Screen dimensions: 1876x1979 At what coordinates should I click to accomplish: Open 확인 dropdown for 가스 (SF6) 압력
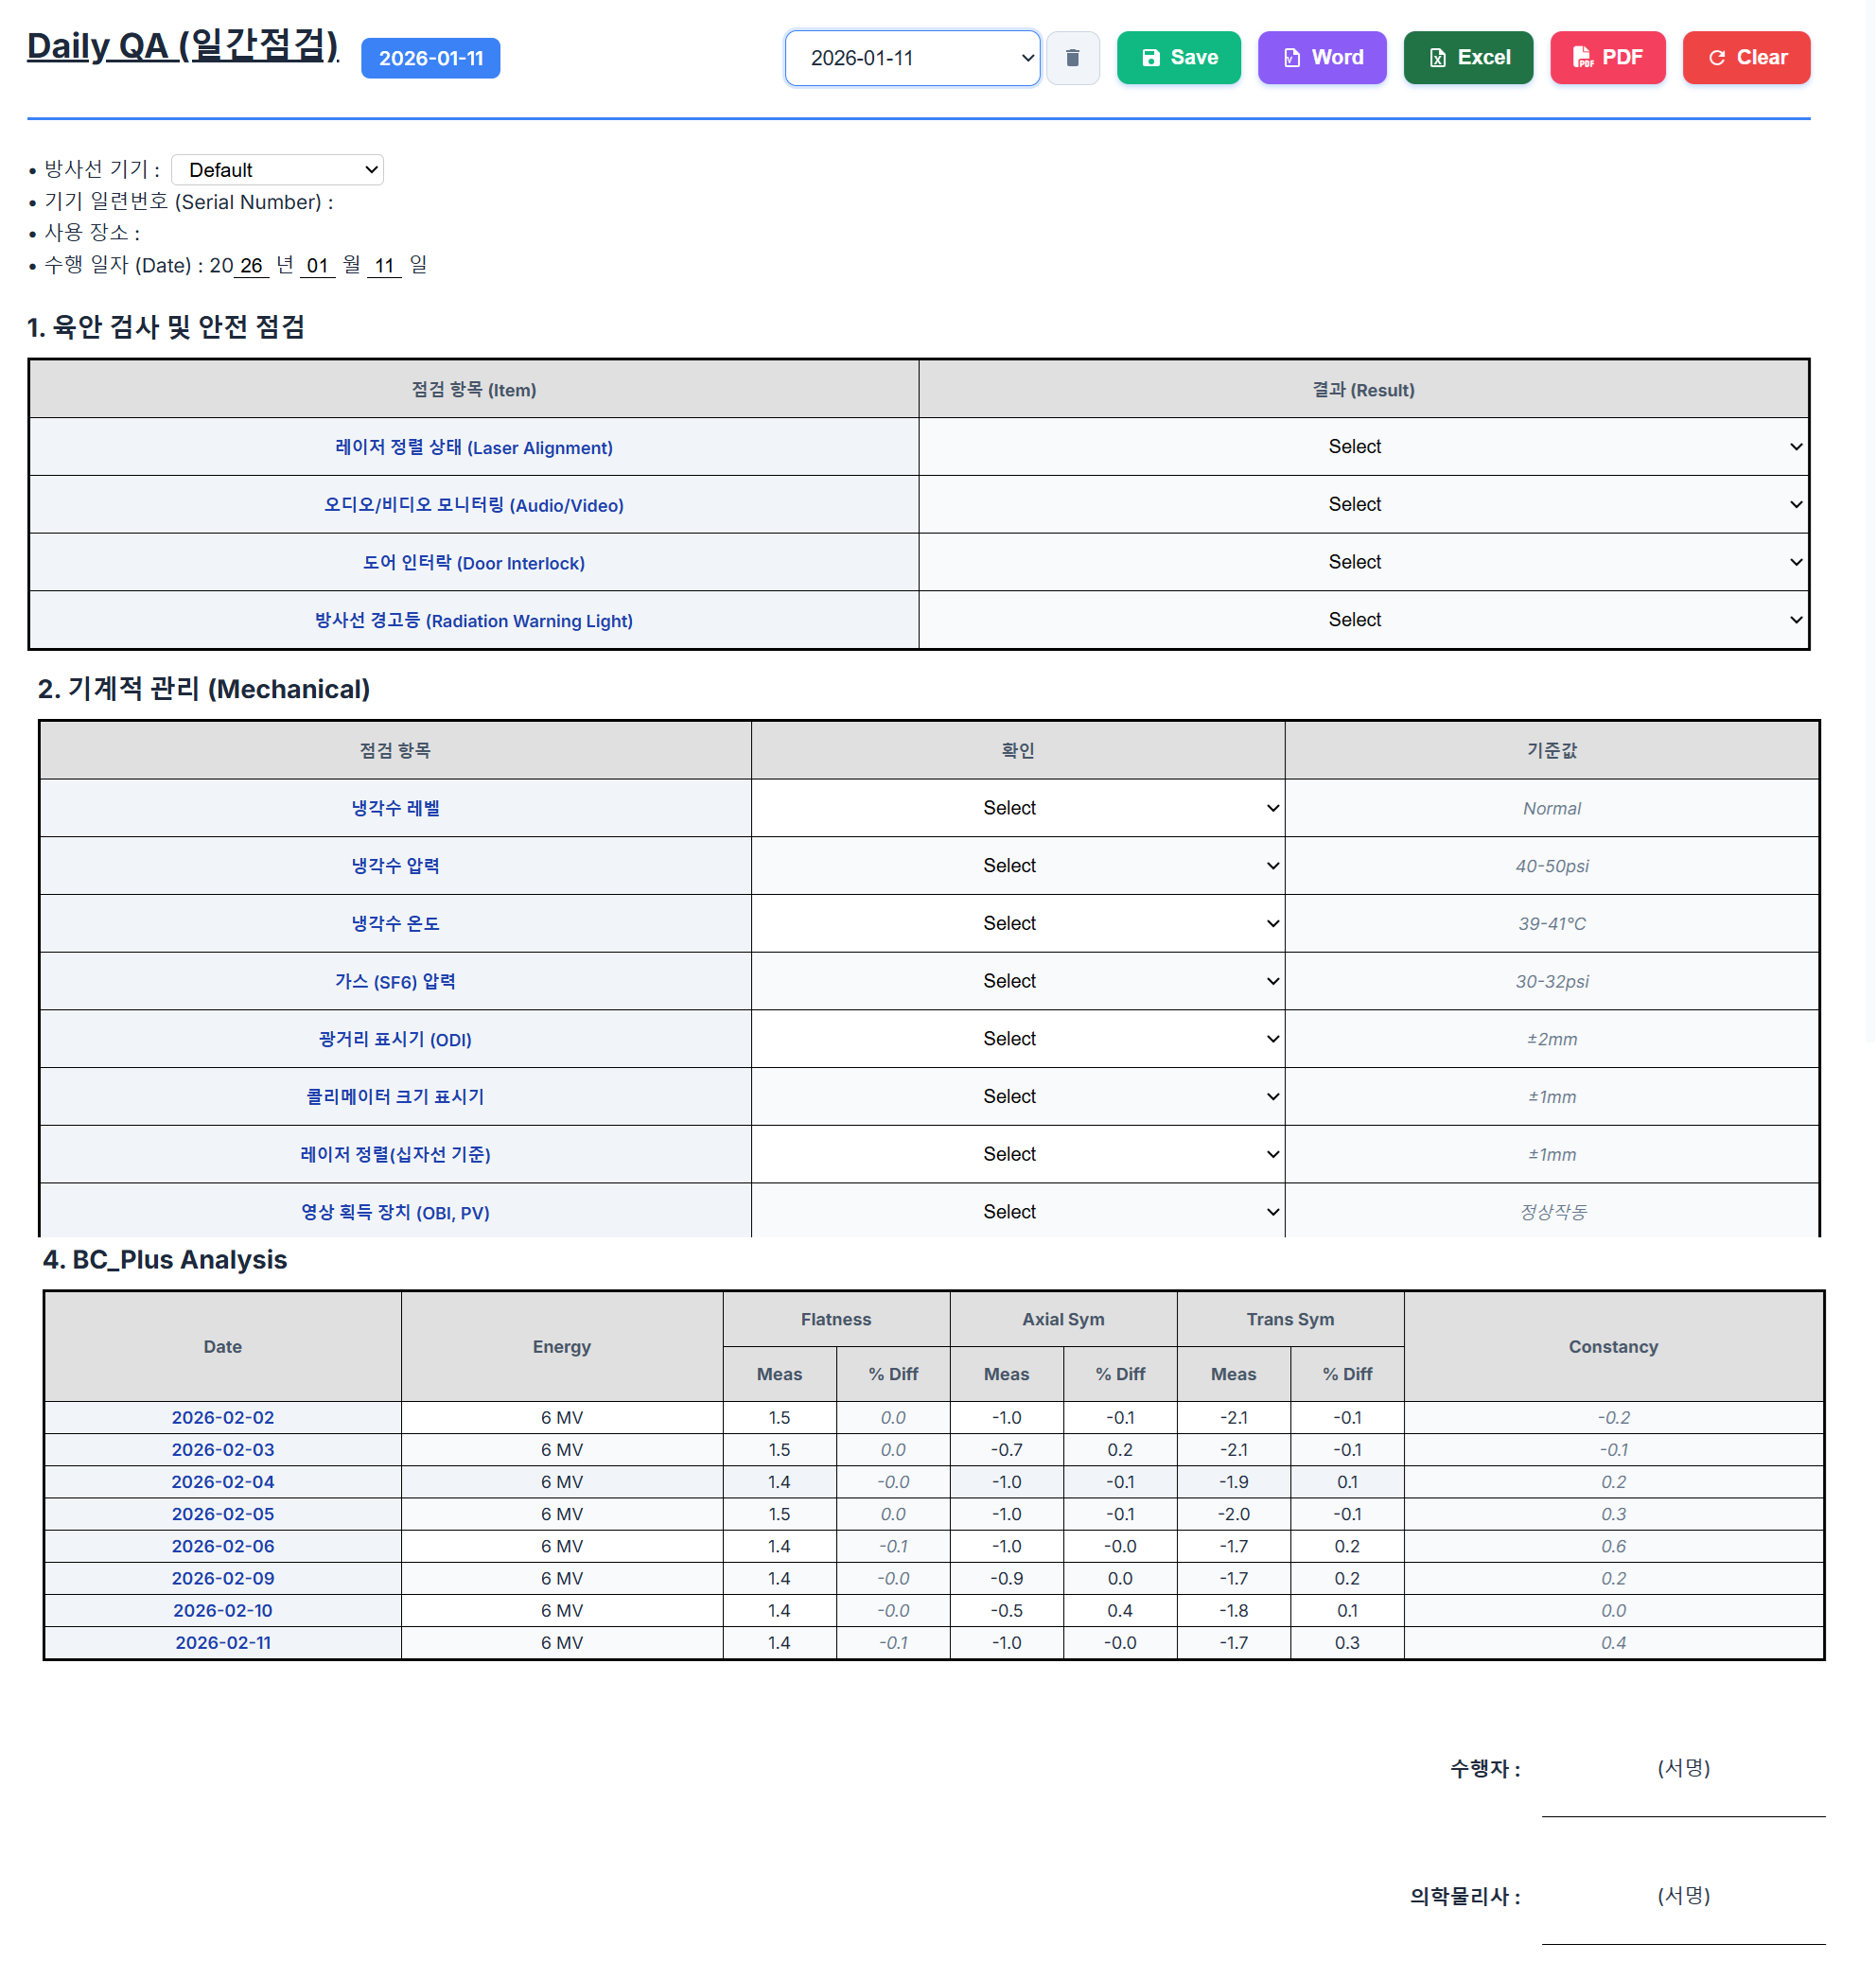point(1018,982)
